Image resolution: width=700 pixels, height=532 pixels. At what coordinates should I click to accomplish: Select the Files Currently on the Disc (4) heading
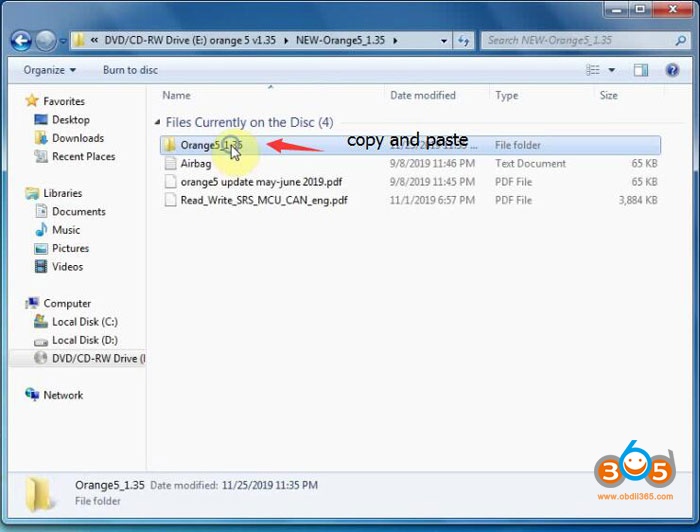click(x=250, y=122)
